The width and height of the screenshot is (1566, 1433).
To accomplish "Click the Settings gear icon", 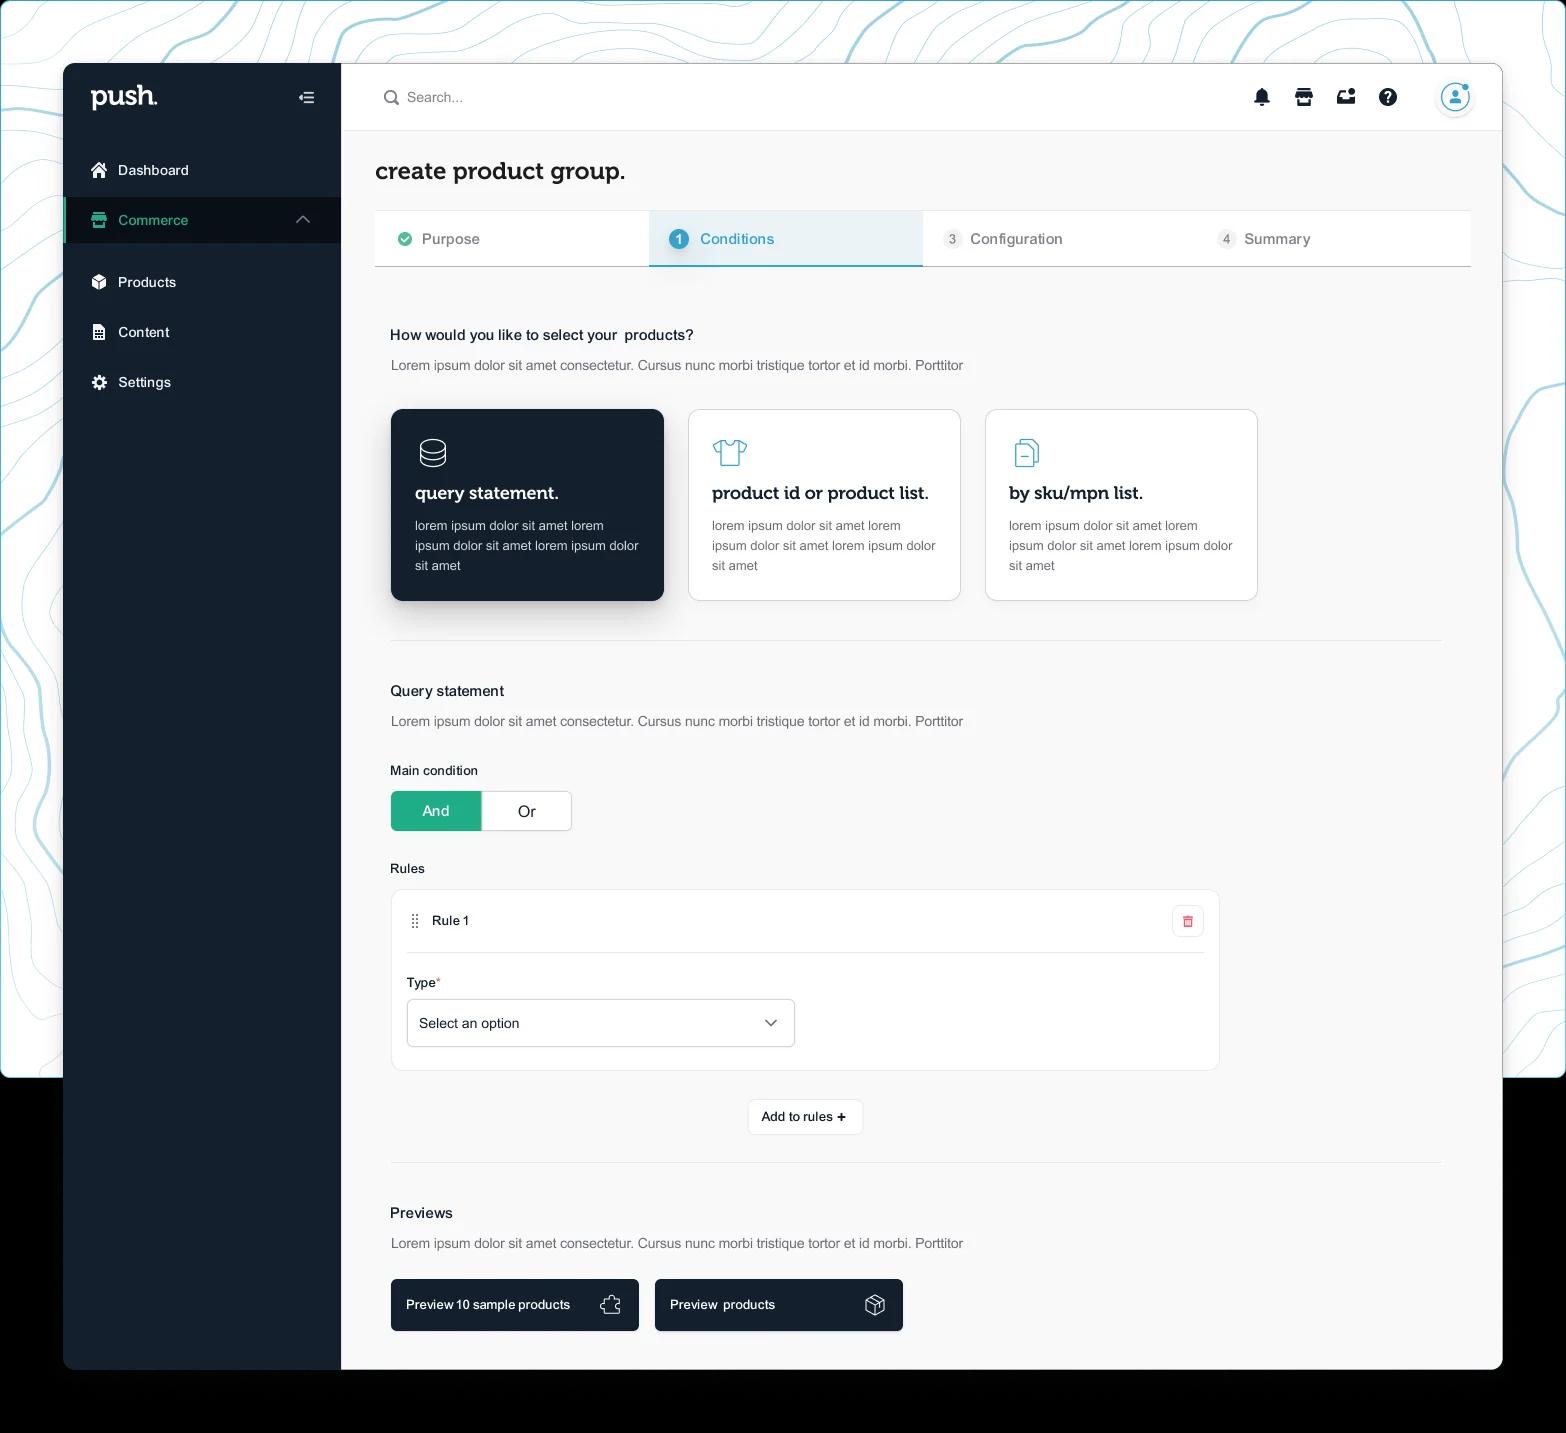I will (x=99, y=382).
